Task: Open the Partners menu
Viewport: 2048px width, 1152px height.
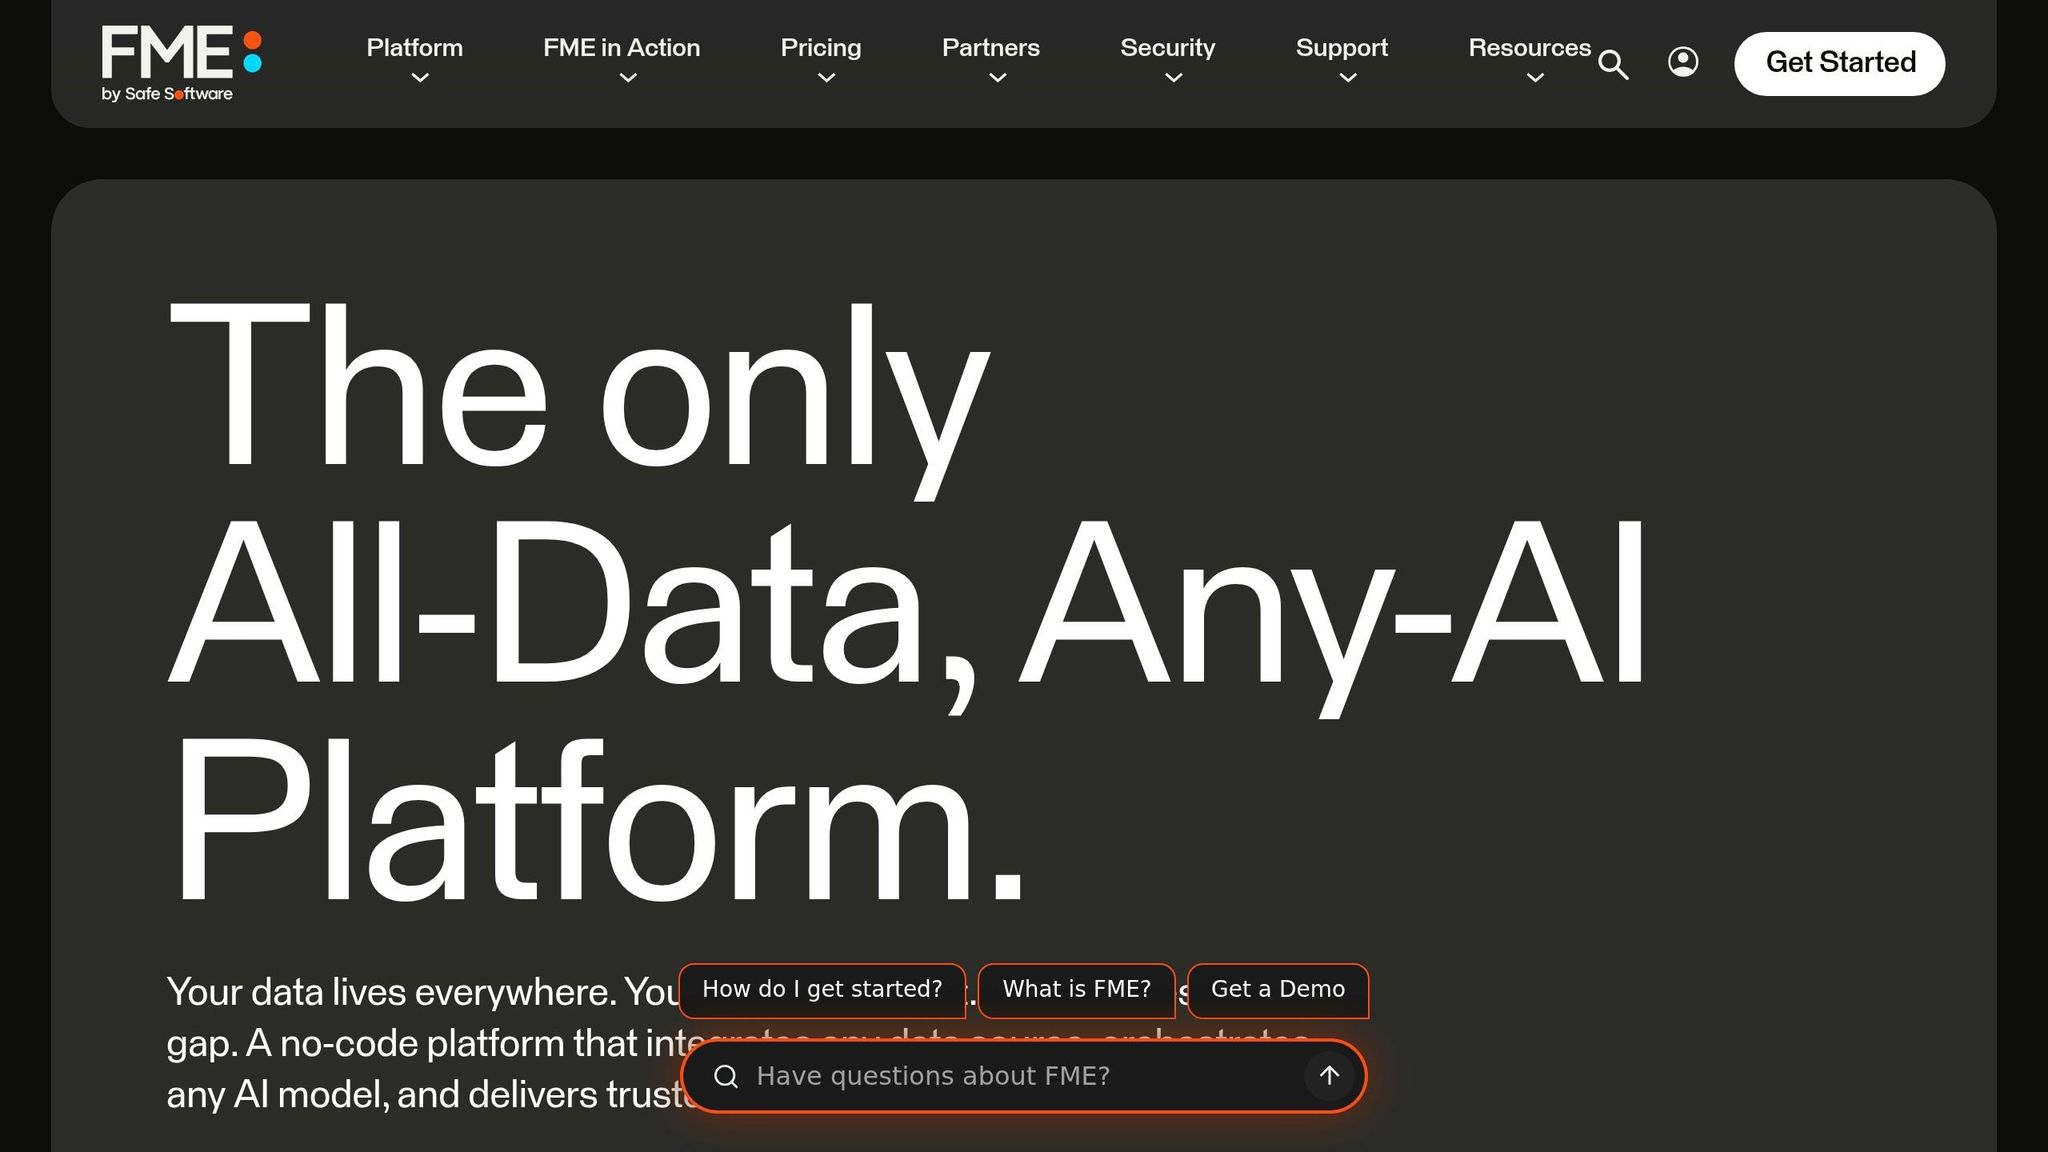Action: (x=991, y=48)
